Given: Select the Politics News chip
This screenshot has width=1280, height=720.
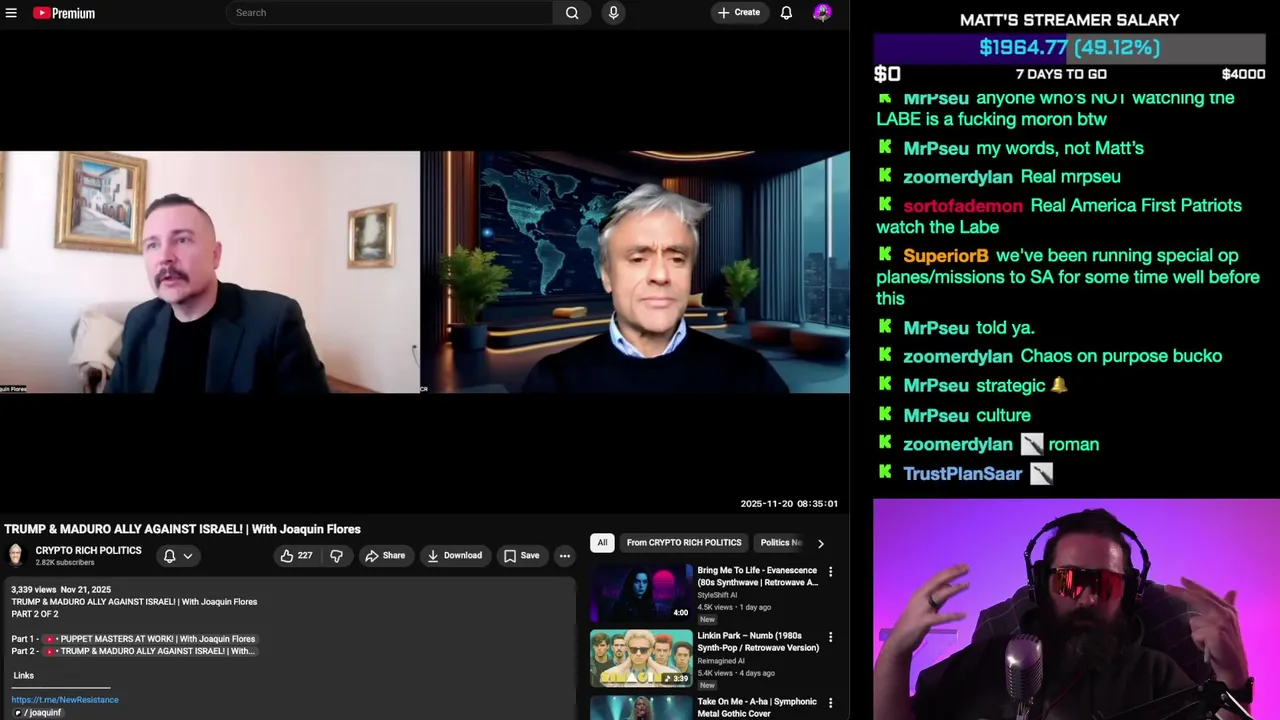Looking at the screenshot, I should click(x=780, y=543).
